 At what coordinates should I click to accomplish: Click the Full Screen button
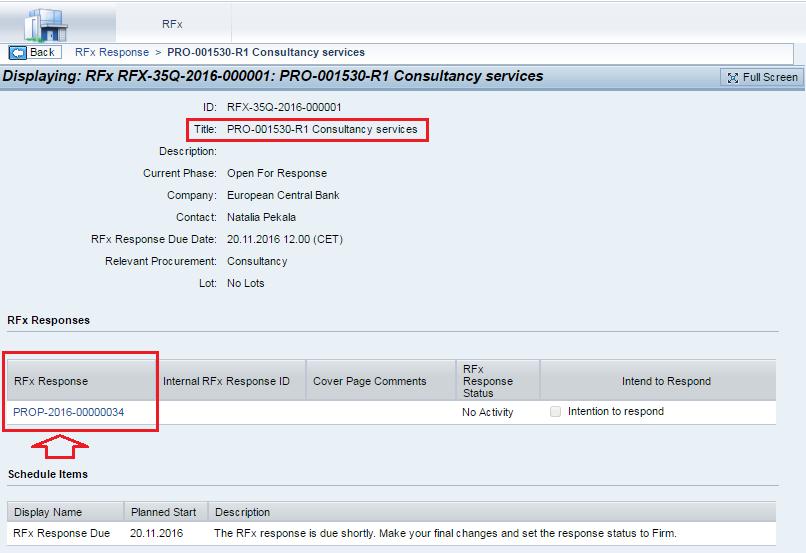tap(762, 77)
